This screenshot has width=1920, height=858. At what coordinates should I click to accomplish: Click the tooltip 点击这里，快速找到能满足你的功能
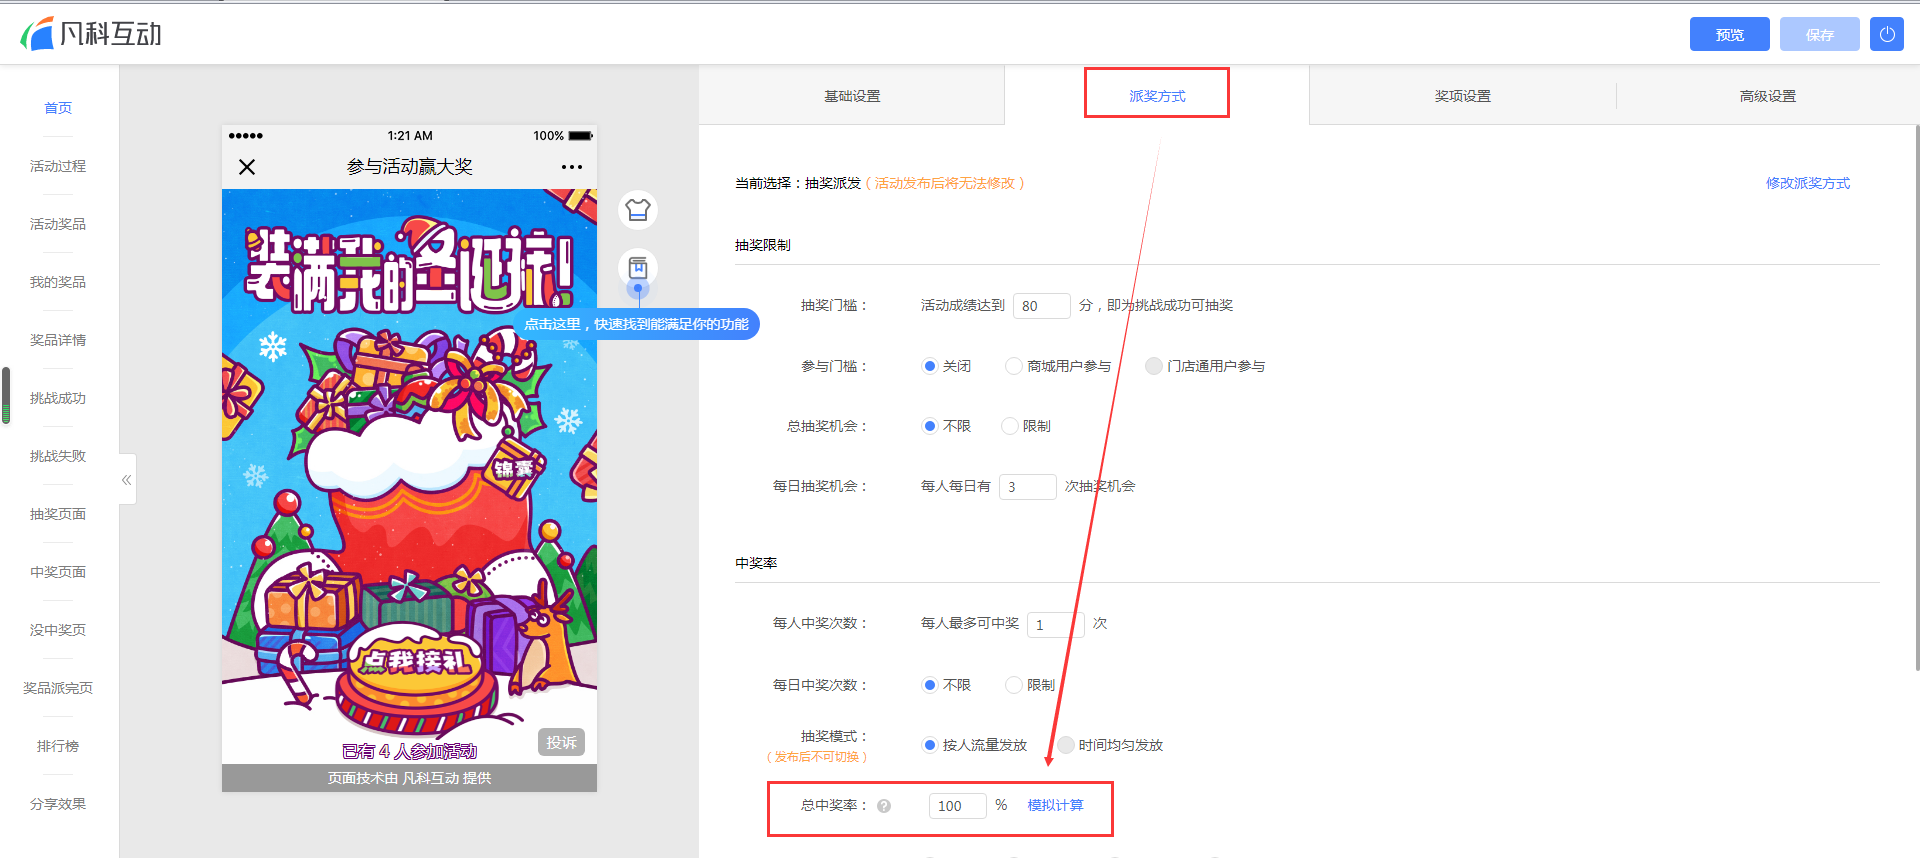click(x=637, y=324)
